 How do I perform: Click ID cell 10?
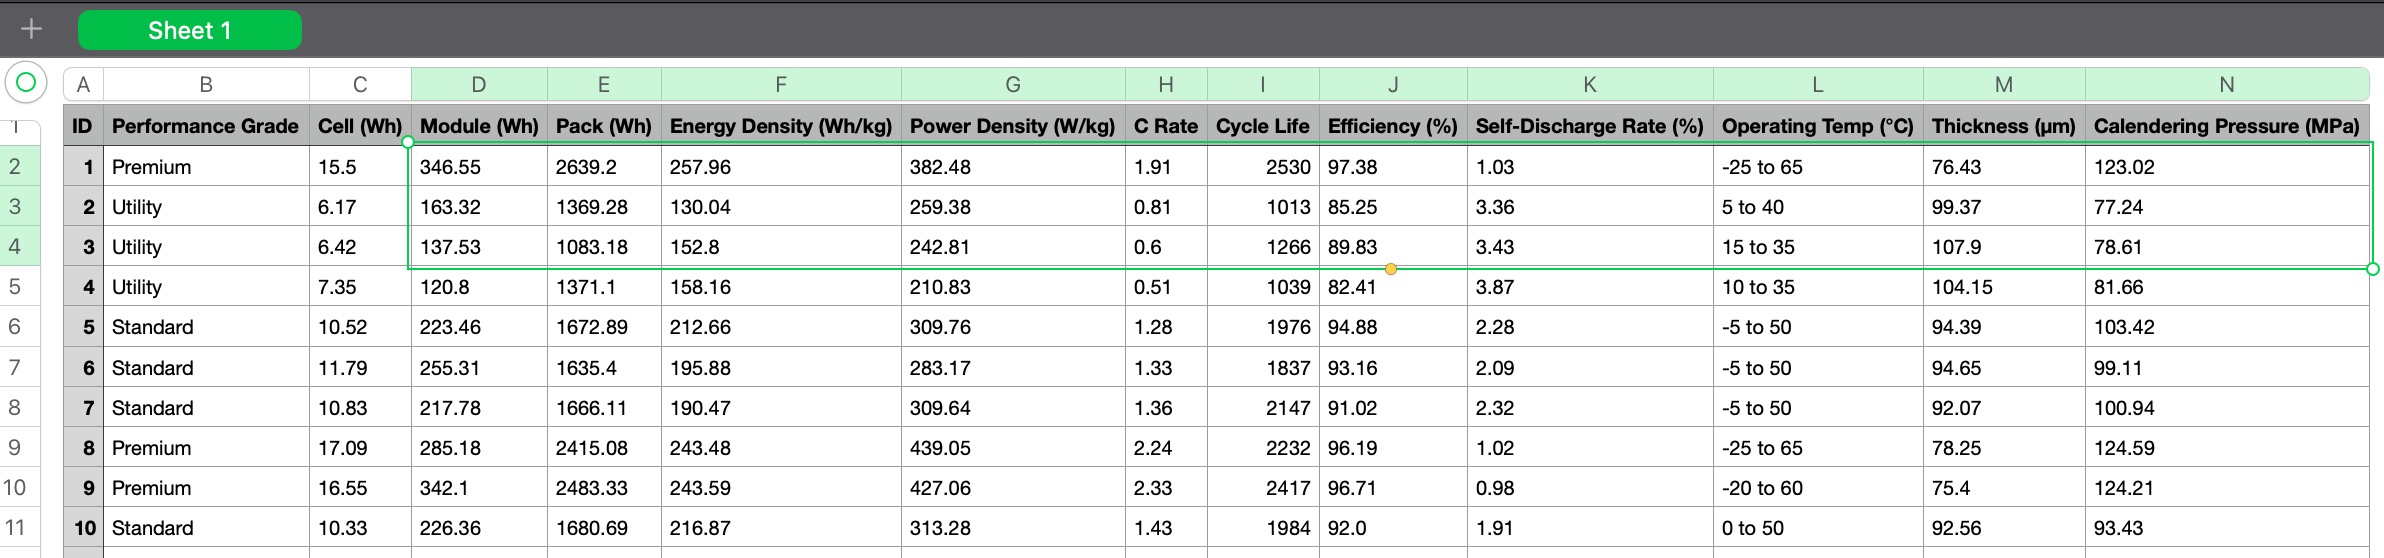83,528
